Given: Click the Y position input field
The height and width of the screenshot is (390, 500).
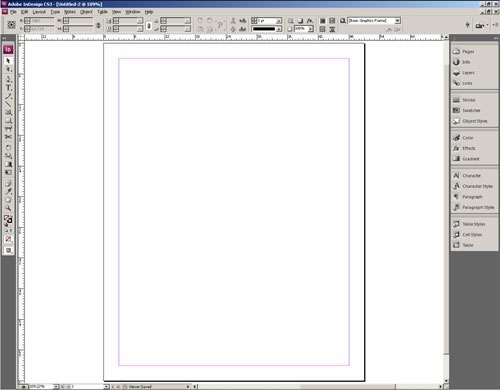Looking at the screenshot, I should click(x=39, y=29).
